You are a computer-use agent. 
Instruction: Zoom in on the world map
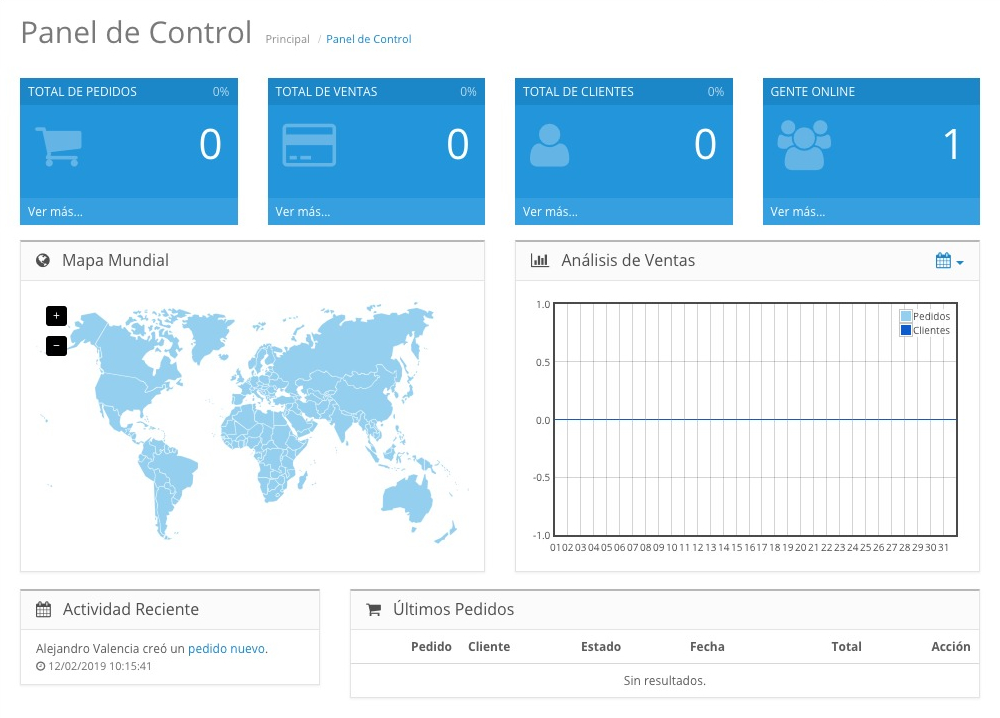[56, 316]
